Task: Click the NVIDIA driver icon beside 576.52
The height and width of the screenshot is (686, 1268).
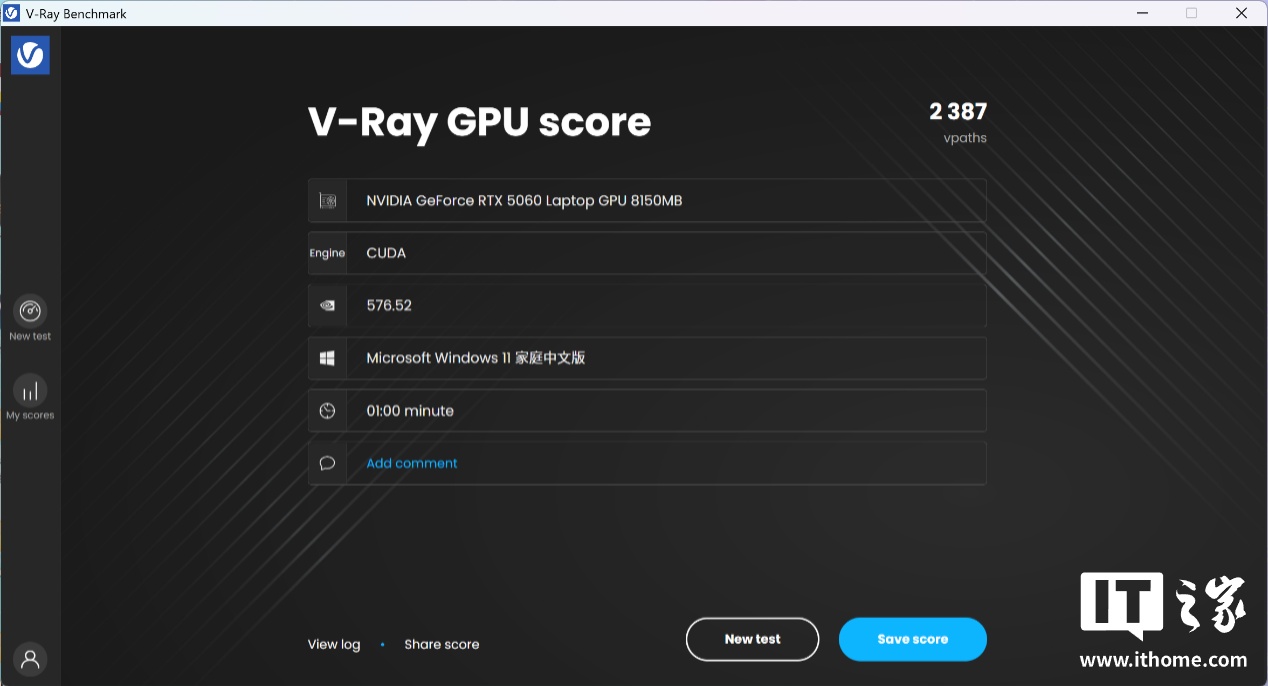Action: click(327, 306)
